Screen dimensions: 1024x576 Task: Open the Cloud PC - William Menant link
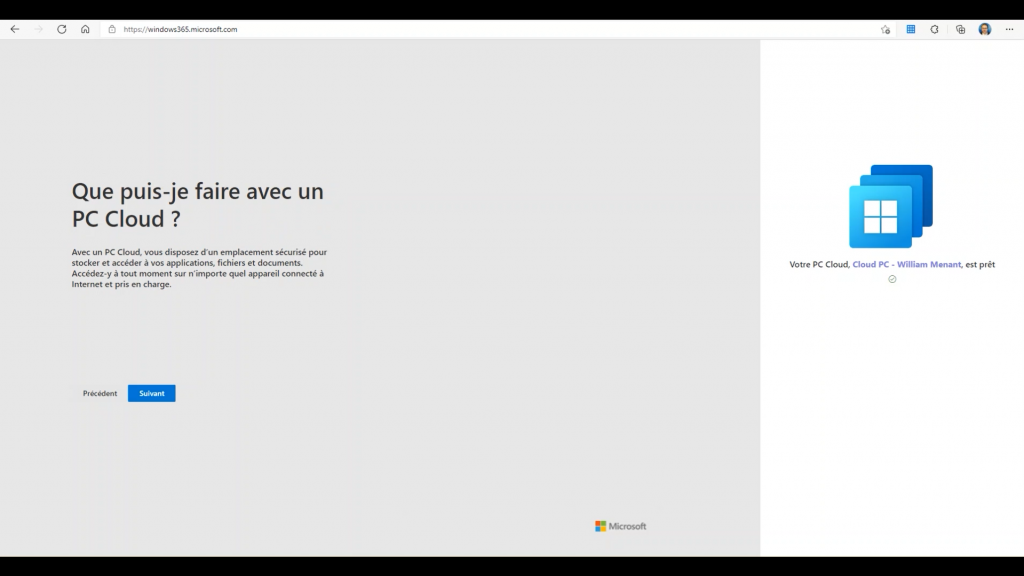906,264
